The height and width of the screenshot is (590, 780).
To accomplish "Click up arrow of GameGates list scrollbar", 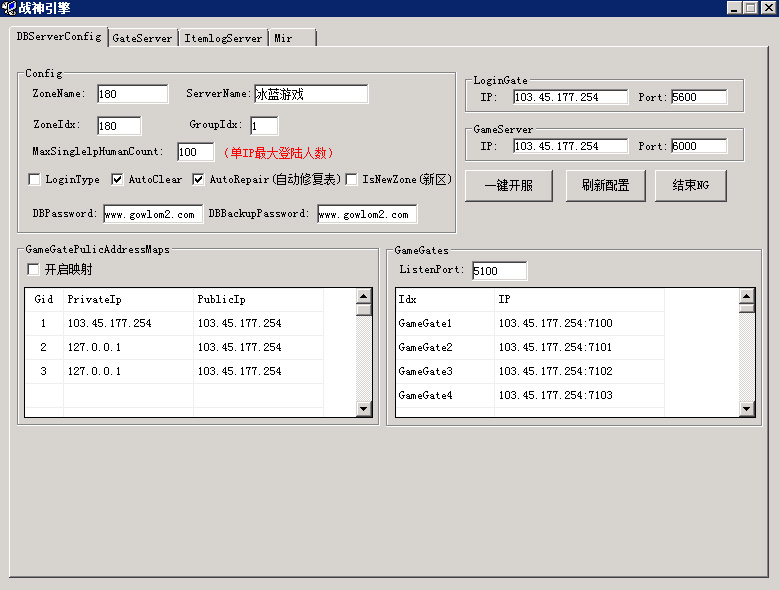I will [x=746, y=297].
